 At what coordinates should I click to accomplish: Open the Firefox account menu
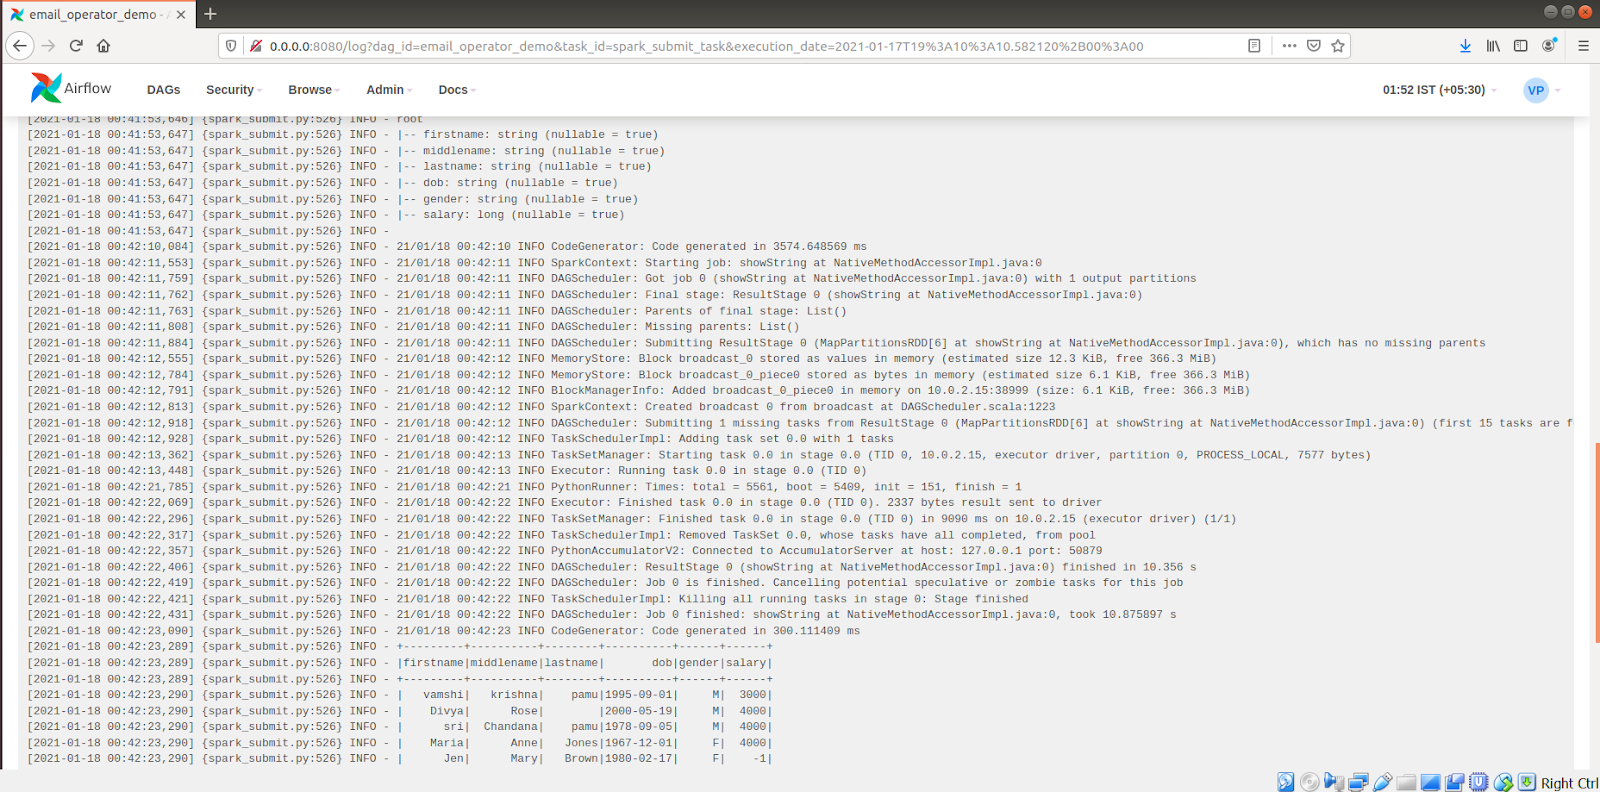(x=1549, y=45)
